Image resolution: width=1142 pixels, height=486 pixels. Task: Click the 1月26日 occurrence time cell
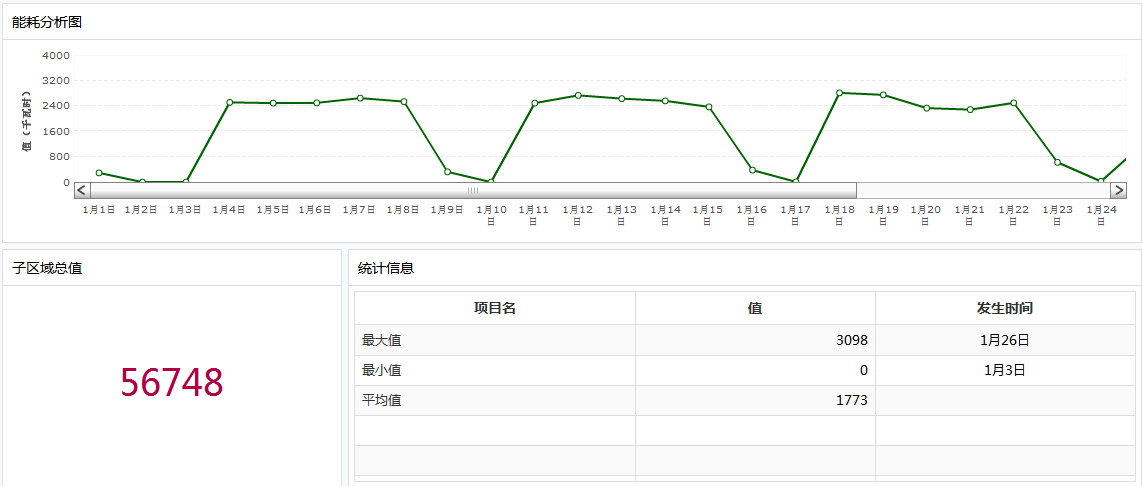[x=1005, y=340]
